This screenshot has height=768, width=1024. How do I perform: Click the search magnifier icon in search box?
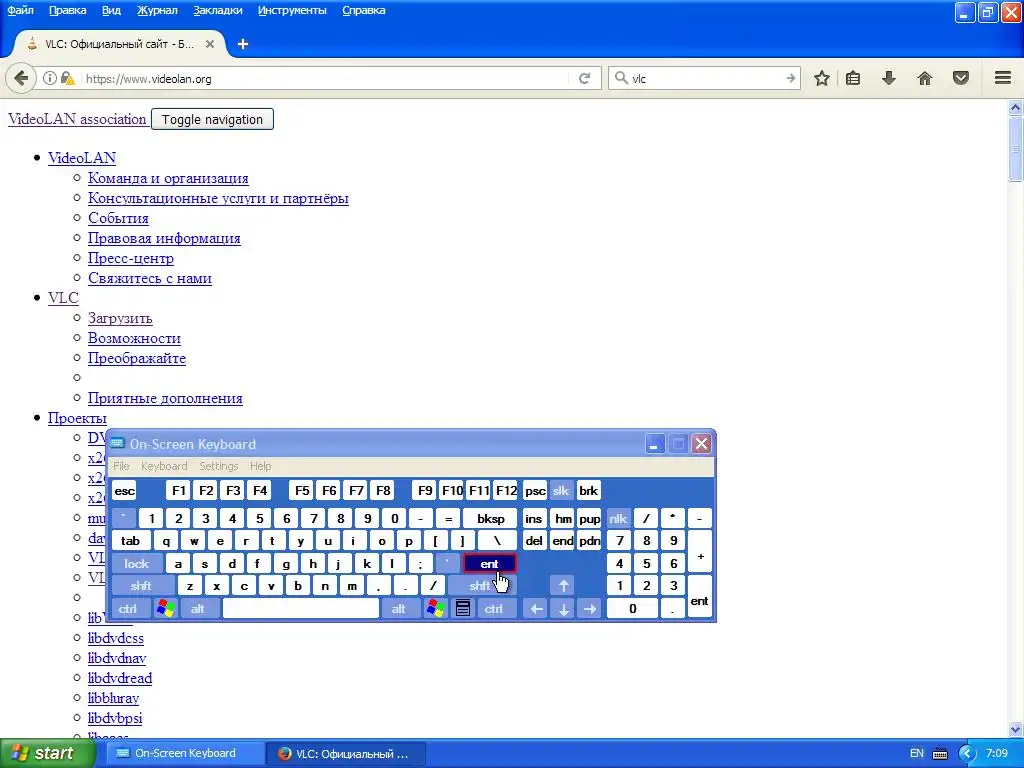(620, 78)
